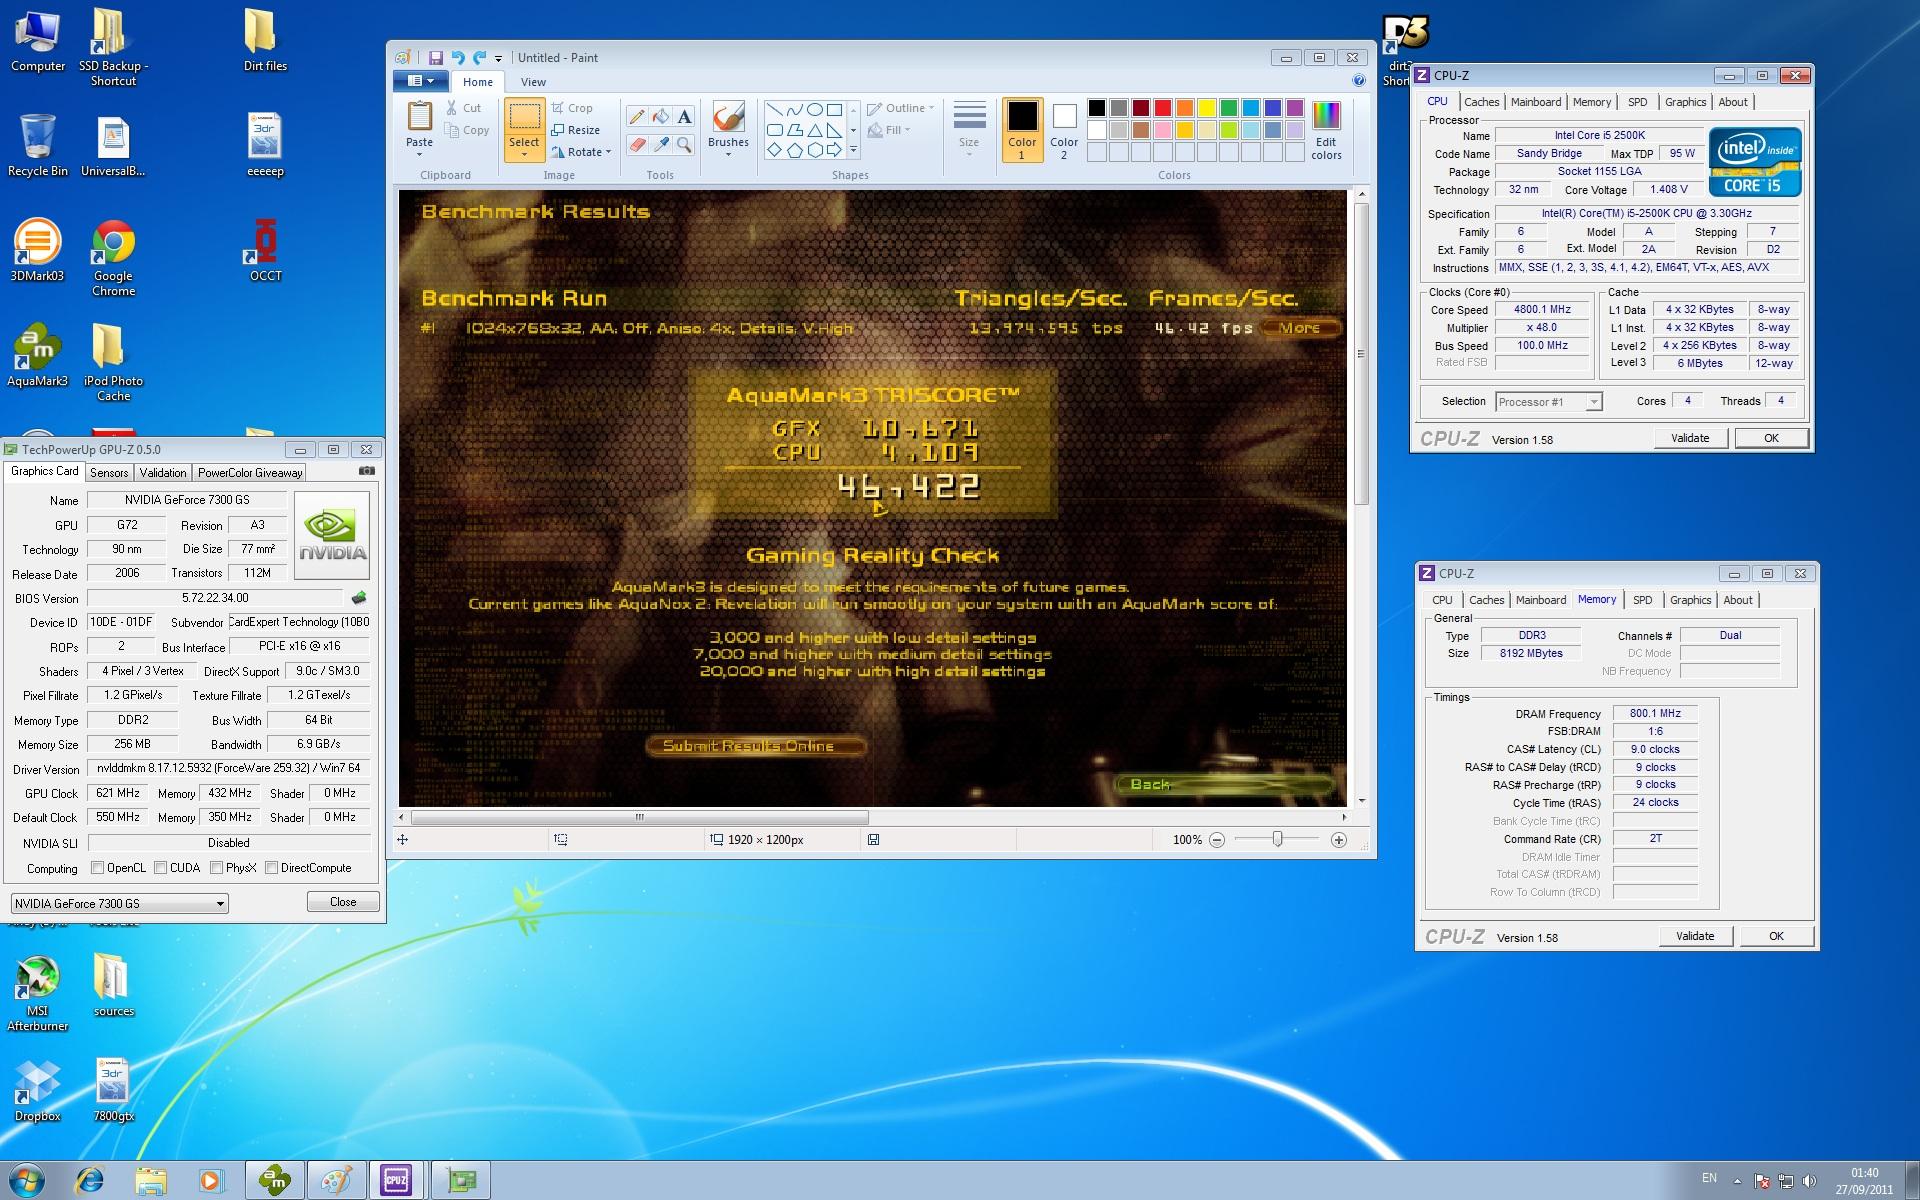This screenshot has height=1200, width=1920.
Task: Open the Mainboard tab in top CPU-Z
Action: (x=1535, y=102)
